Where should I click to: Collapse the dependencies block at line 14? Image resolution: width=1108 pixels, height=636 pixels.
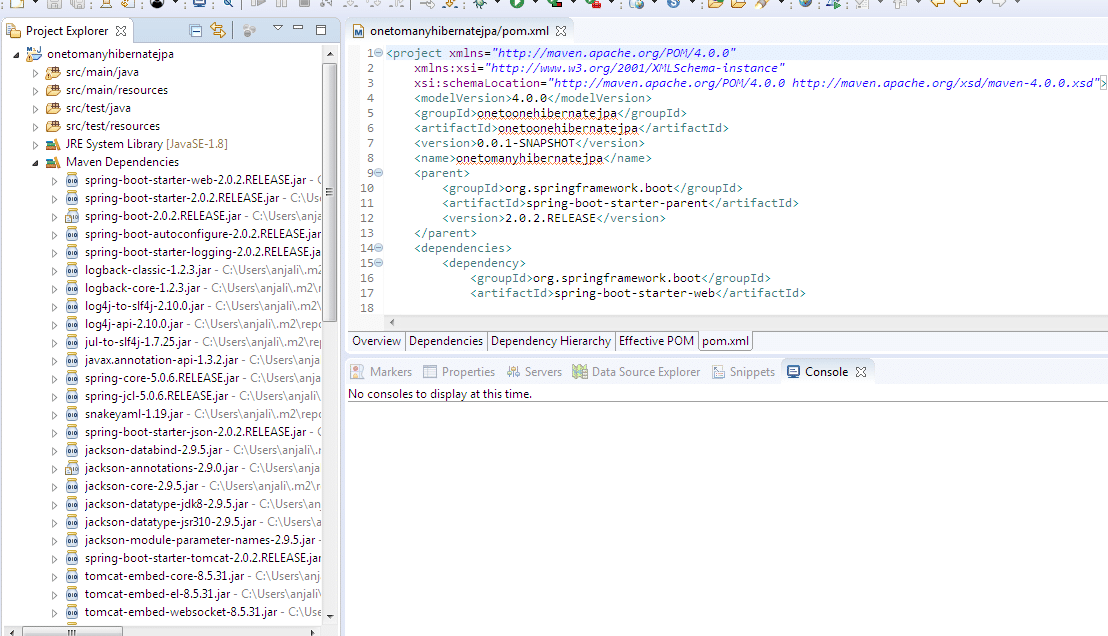click(x=378, y=248)
